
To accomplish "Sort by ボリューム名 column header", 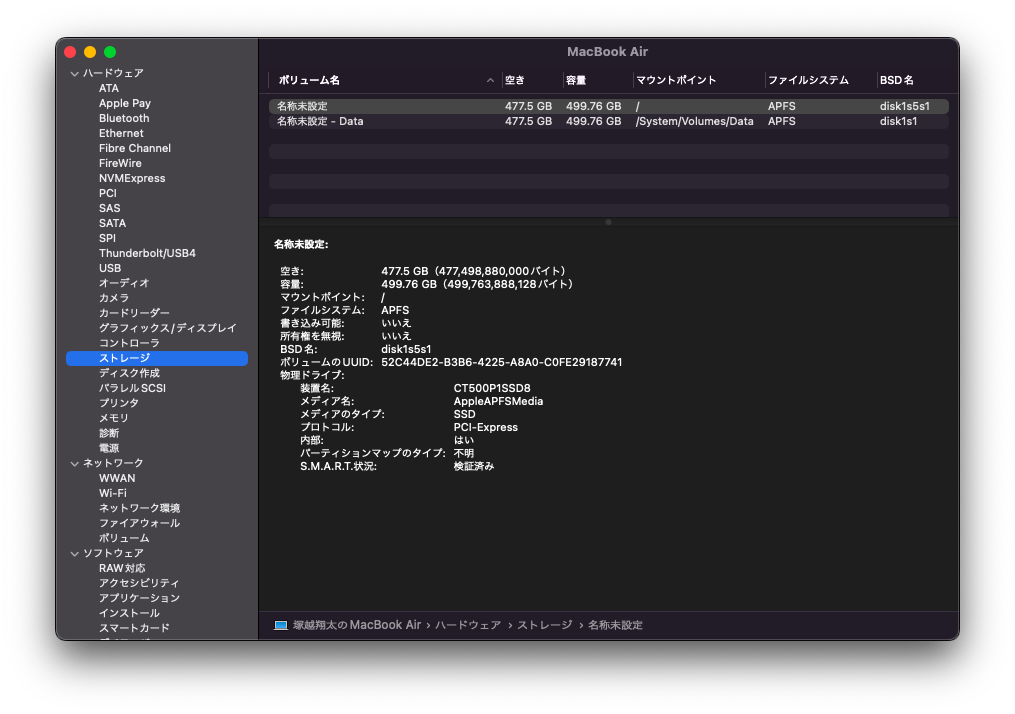I will pos(309,80).
